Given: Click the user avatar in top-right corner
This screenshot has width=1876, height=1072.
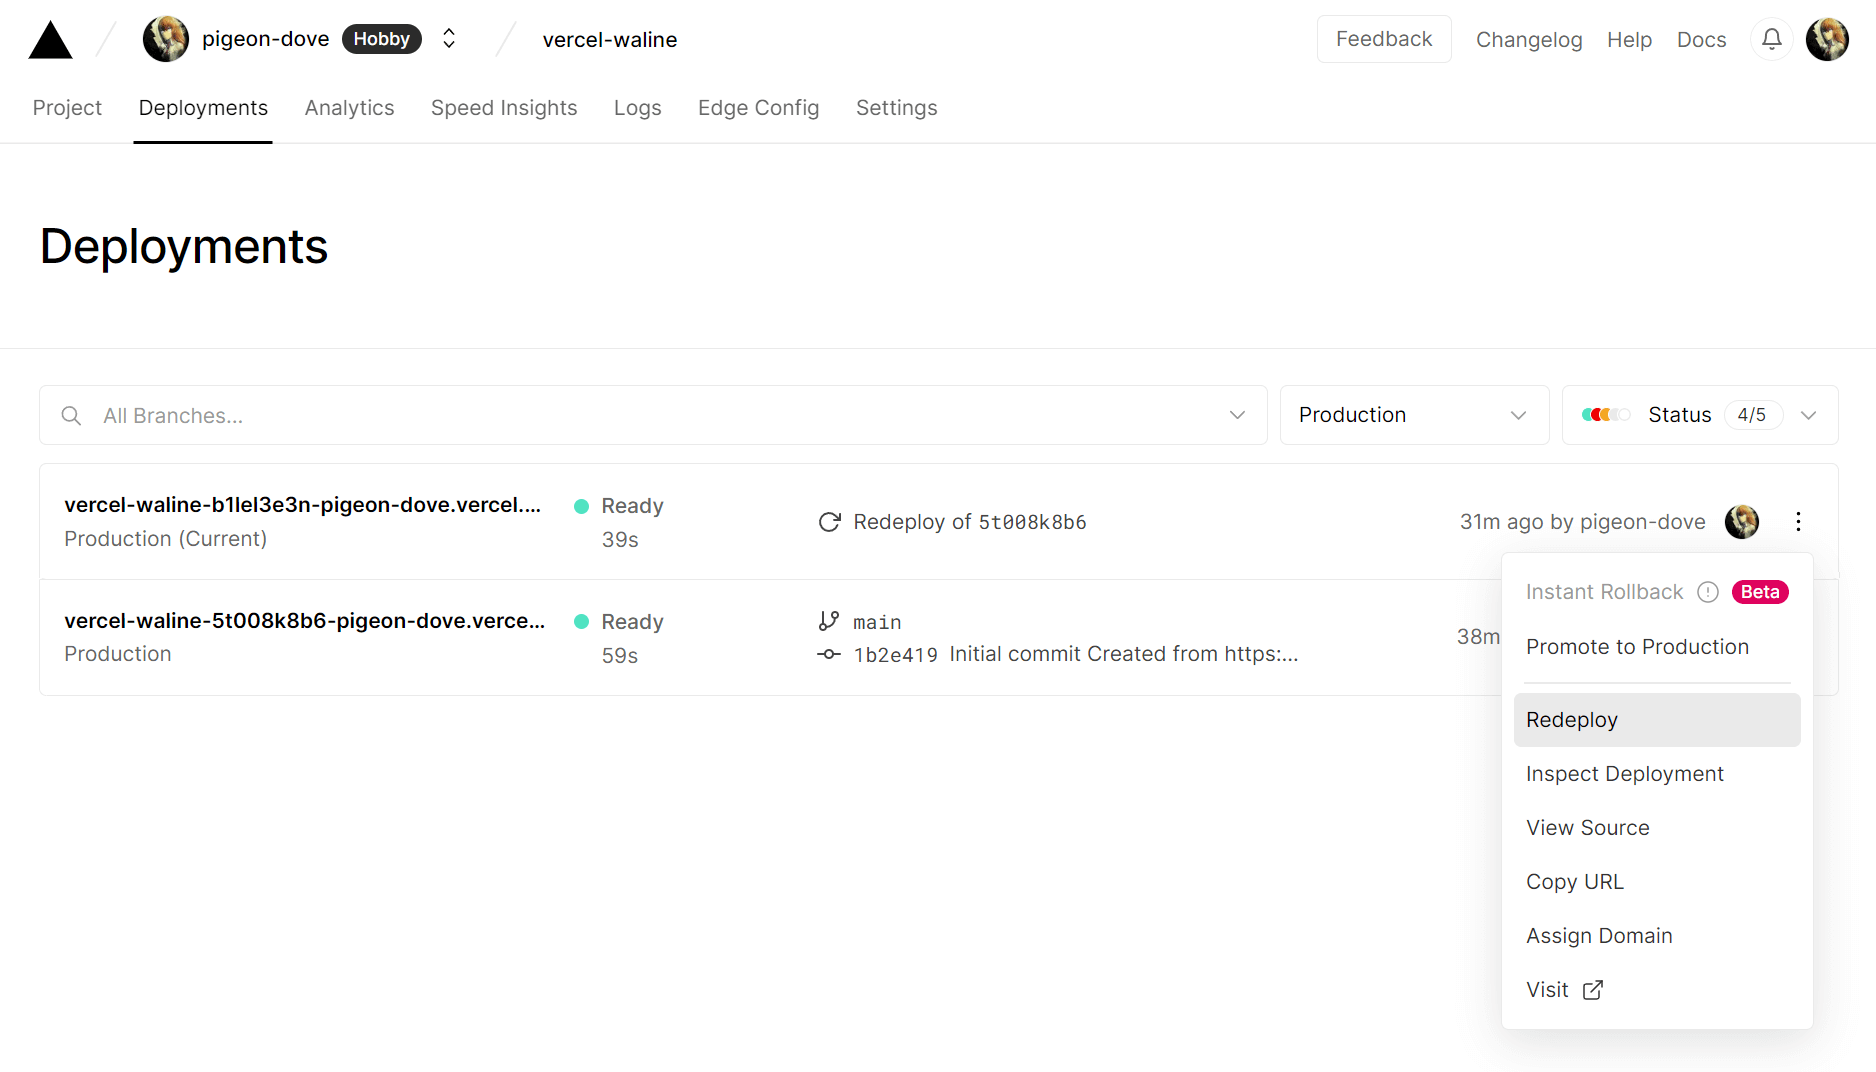Looking at the screenshot, I should (1827, 40).
